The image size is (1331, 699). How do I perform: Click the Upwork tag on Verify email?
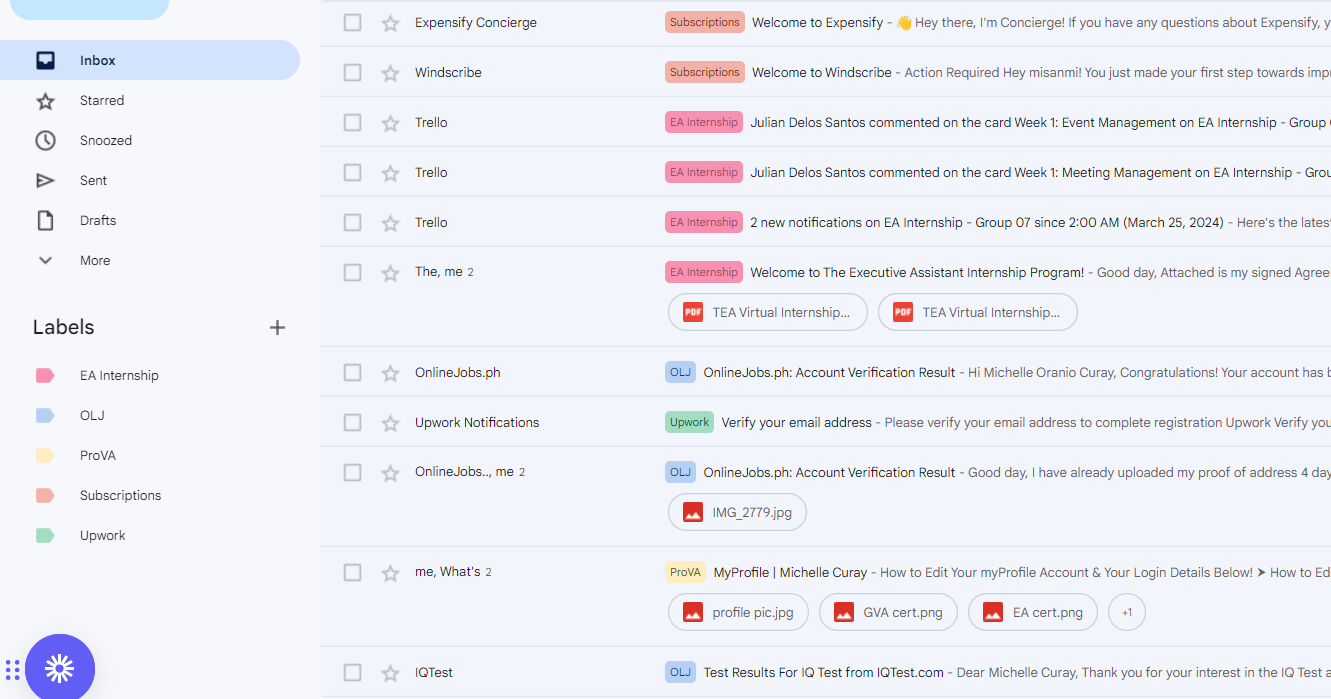[689, 422]
